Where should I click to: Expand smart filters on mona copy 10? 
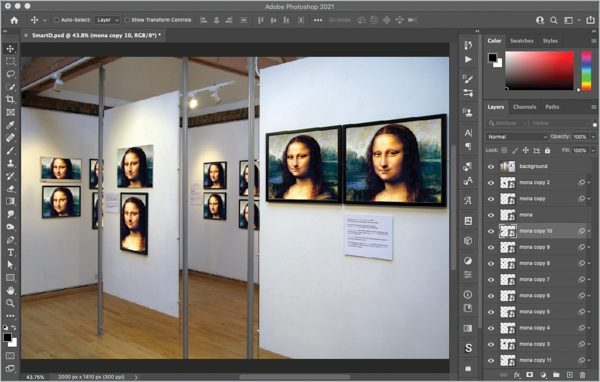coord(589,231)
